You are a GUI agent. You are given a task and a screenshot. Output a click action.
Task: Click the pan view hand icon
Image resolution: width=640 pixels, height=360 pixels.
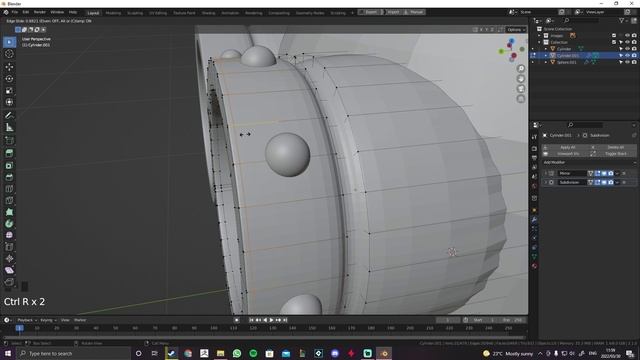click(521, 79)
